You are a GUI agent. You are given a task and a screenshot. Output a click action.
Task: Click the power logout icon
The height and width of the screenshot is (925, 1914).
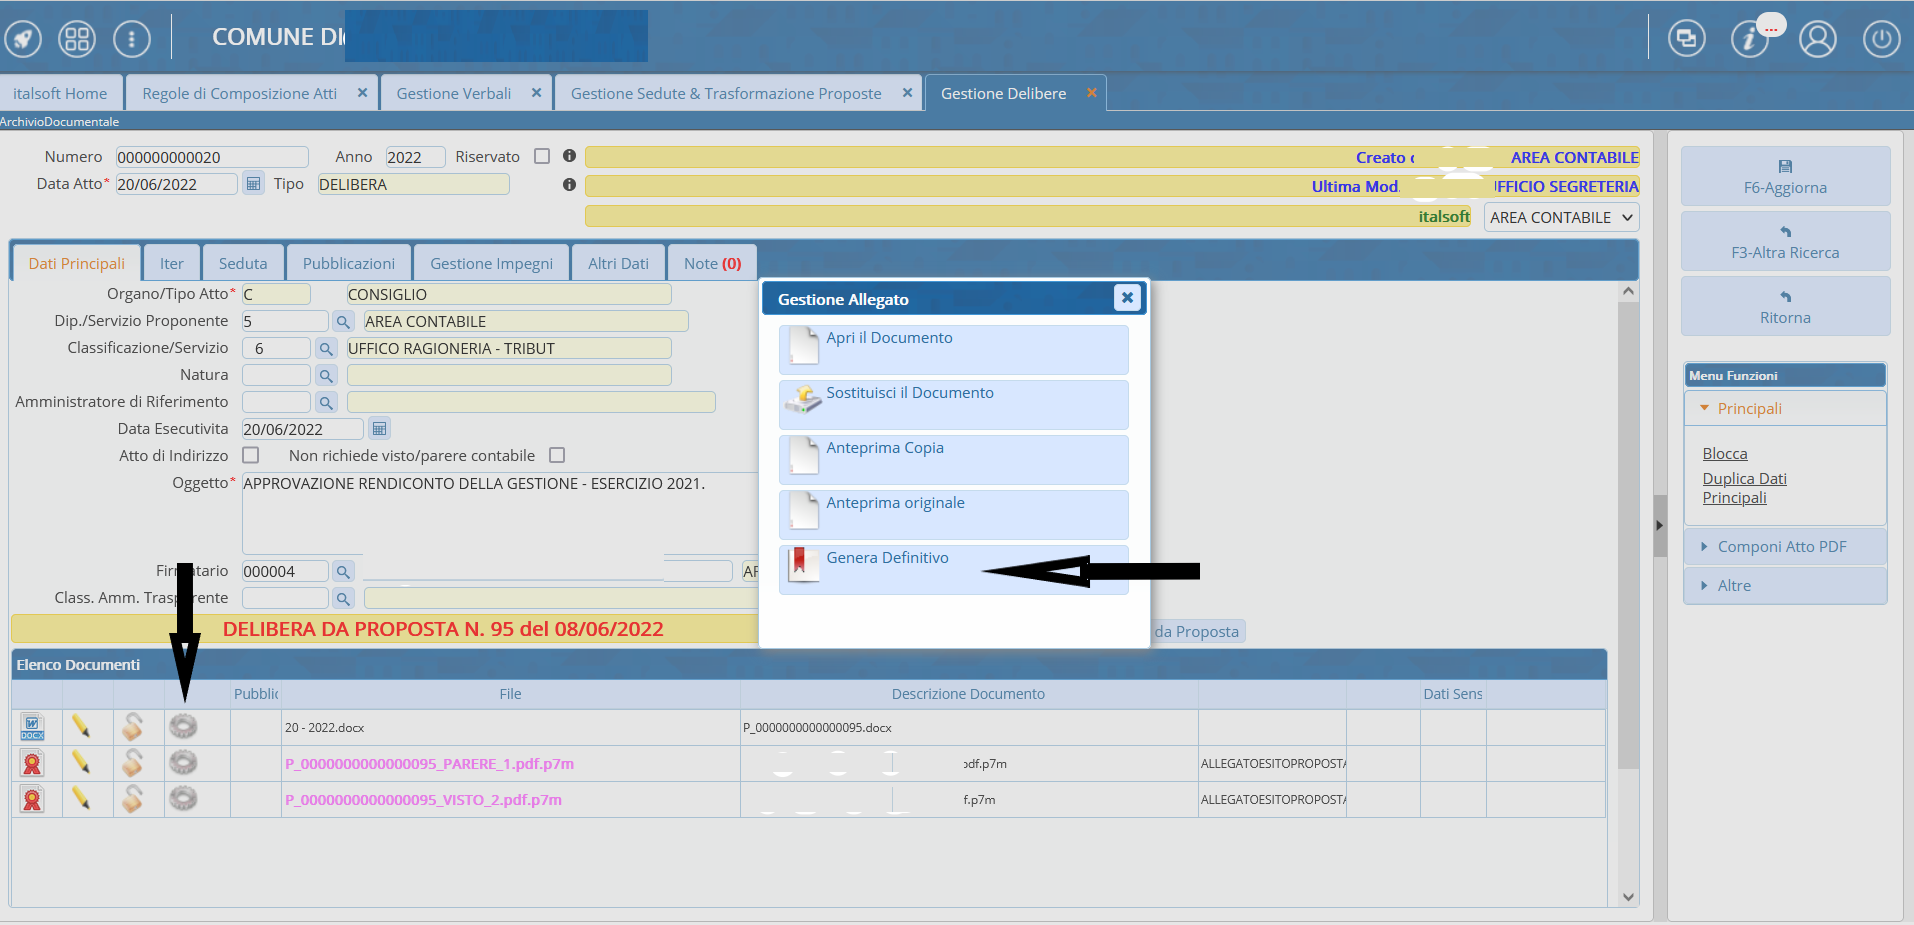[x=1881, y=39]
